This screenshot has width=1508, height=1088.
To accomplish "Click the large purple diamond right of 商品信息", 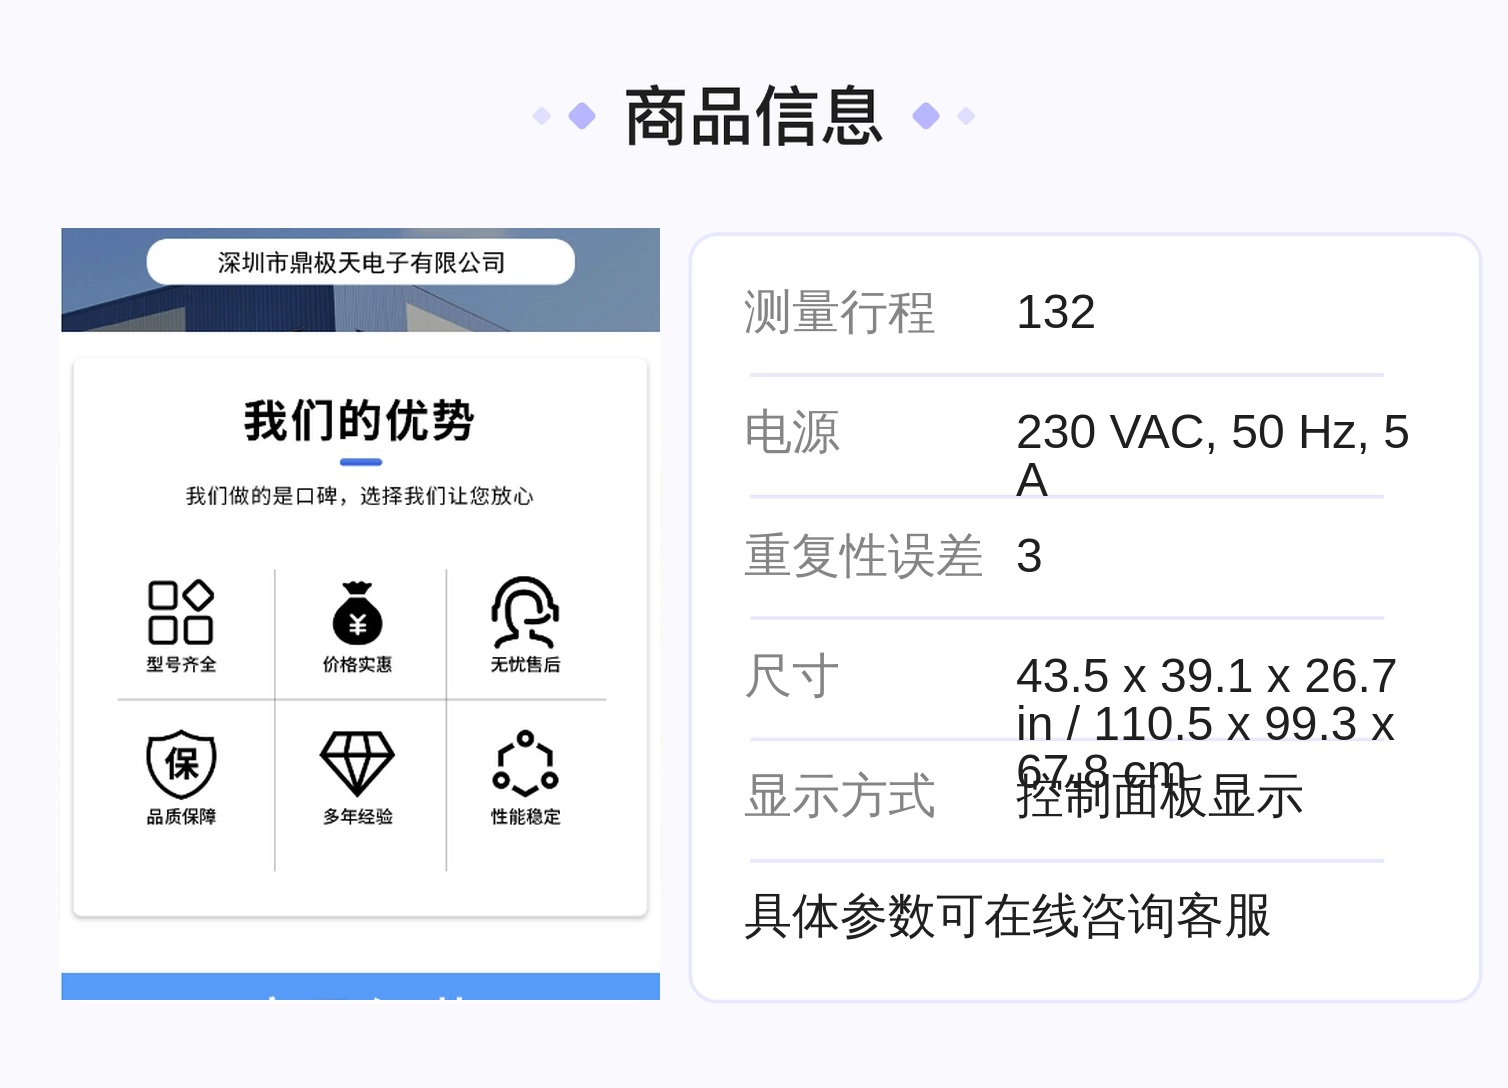I will (x=926, y=116).
